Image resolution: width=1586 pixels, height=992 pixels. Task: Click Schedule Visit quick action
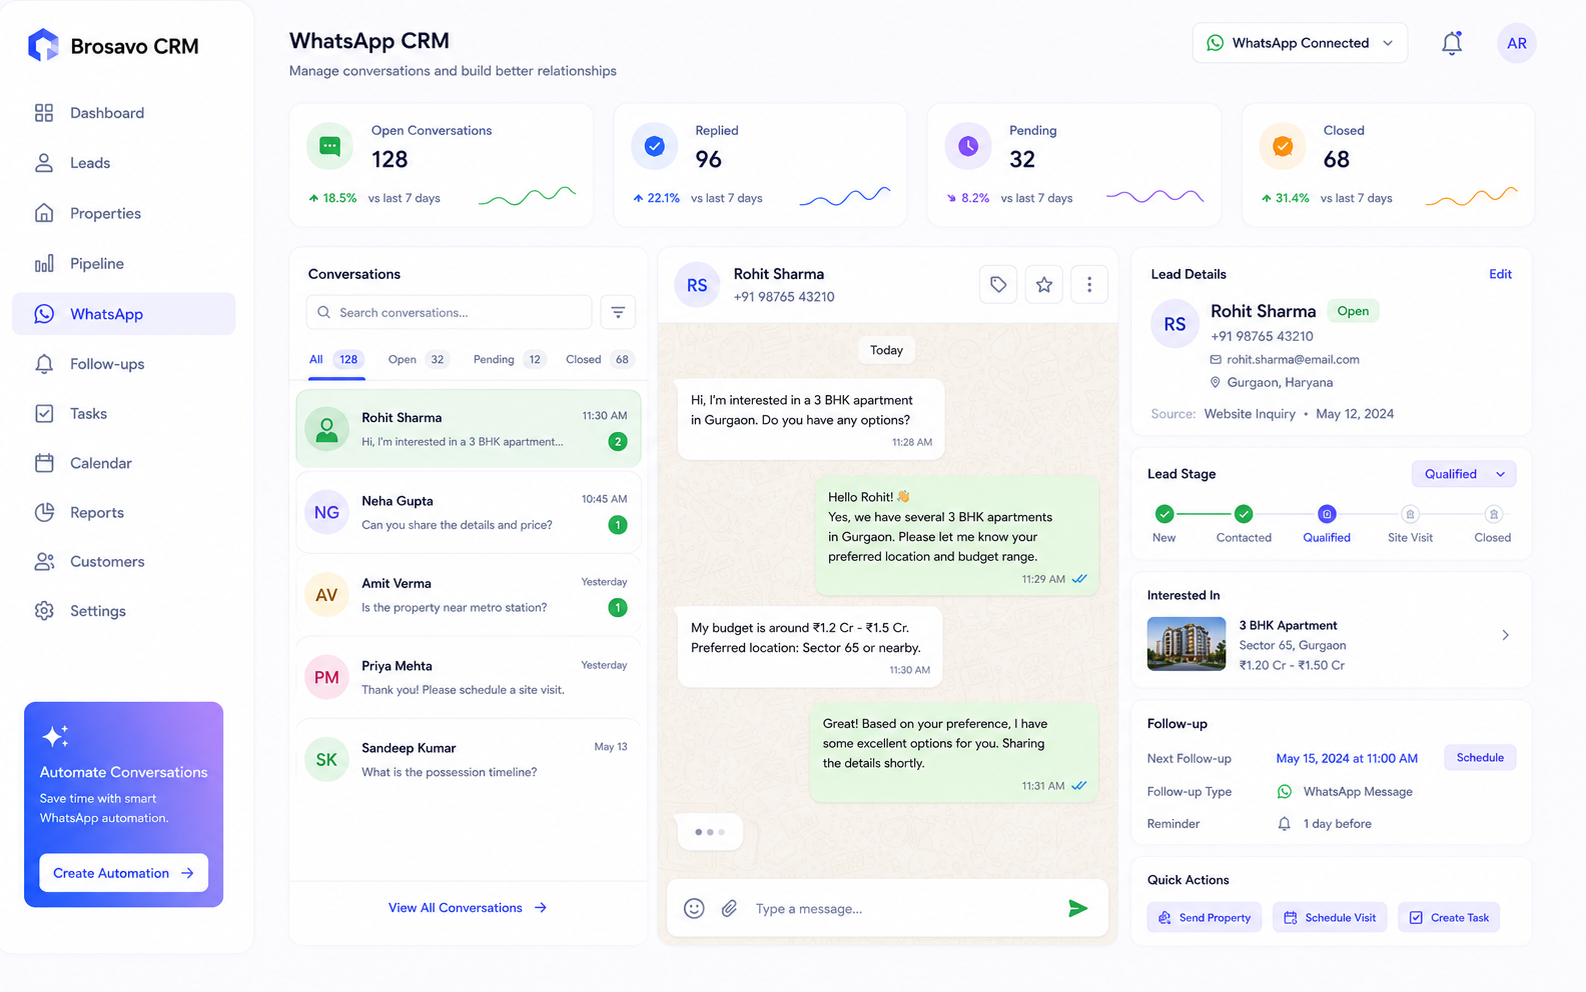[x=1330, y=918]
